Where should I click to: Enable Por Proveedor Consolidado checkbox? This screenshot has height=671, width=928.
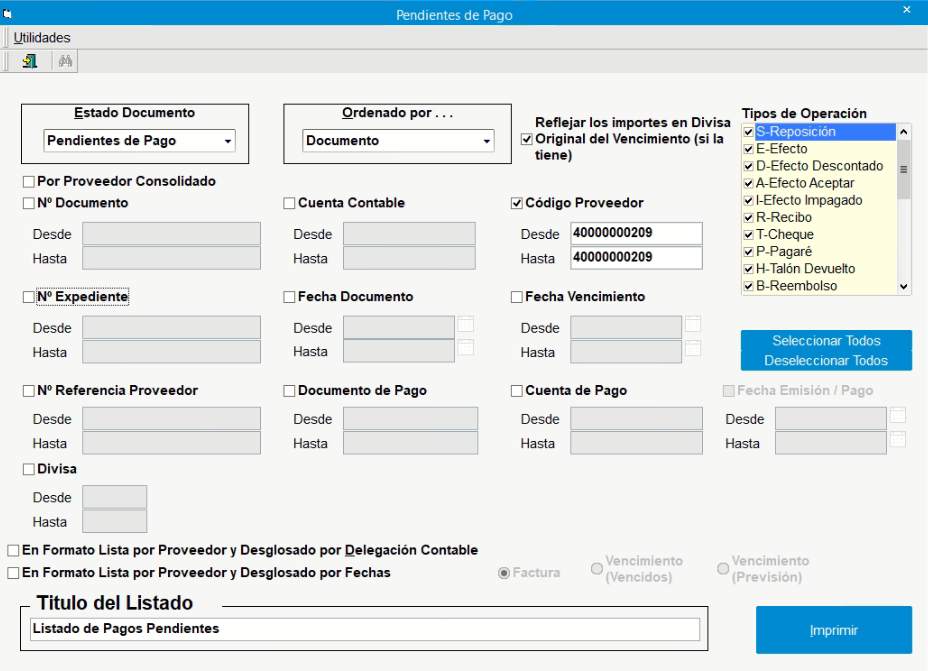point(28,182)
